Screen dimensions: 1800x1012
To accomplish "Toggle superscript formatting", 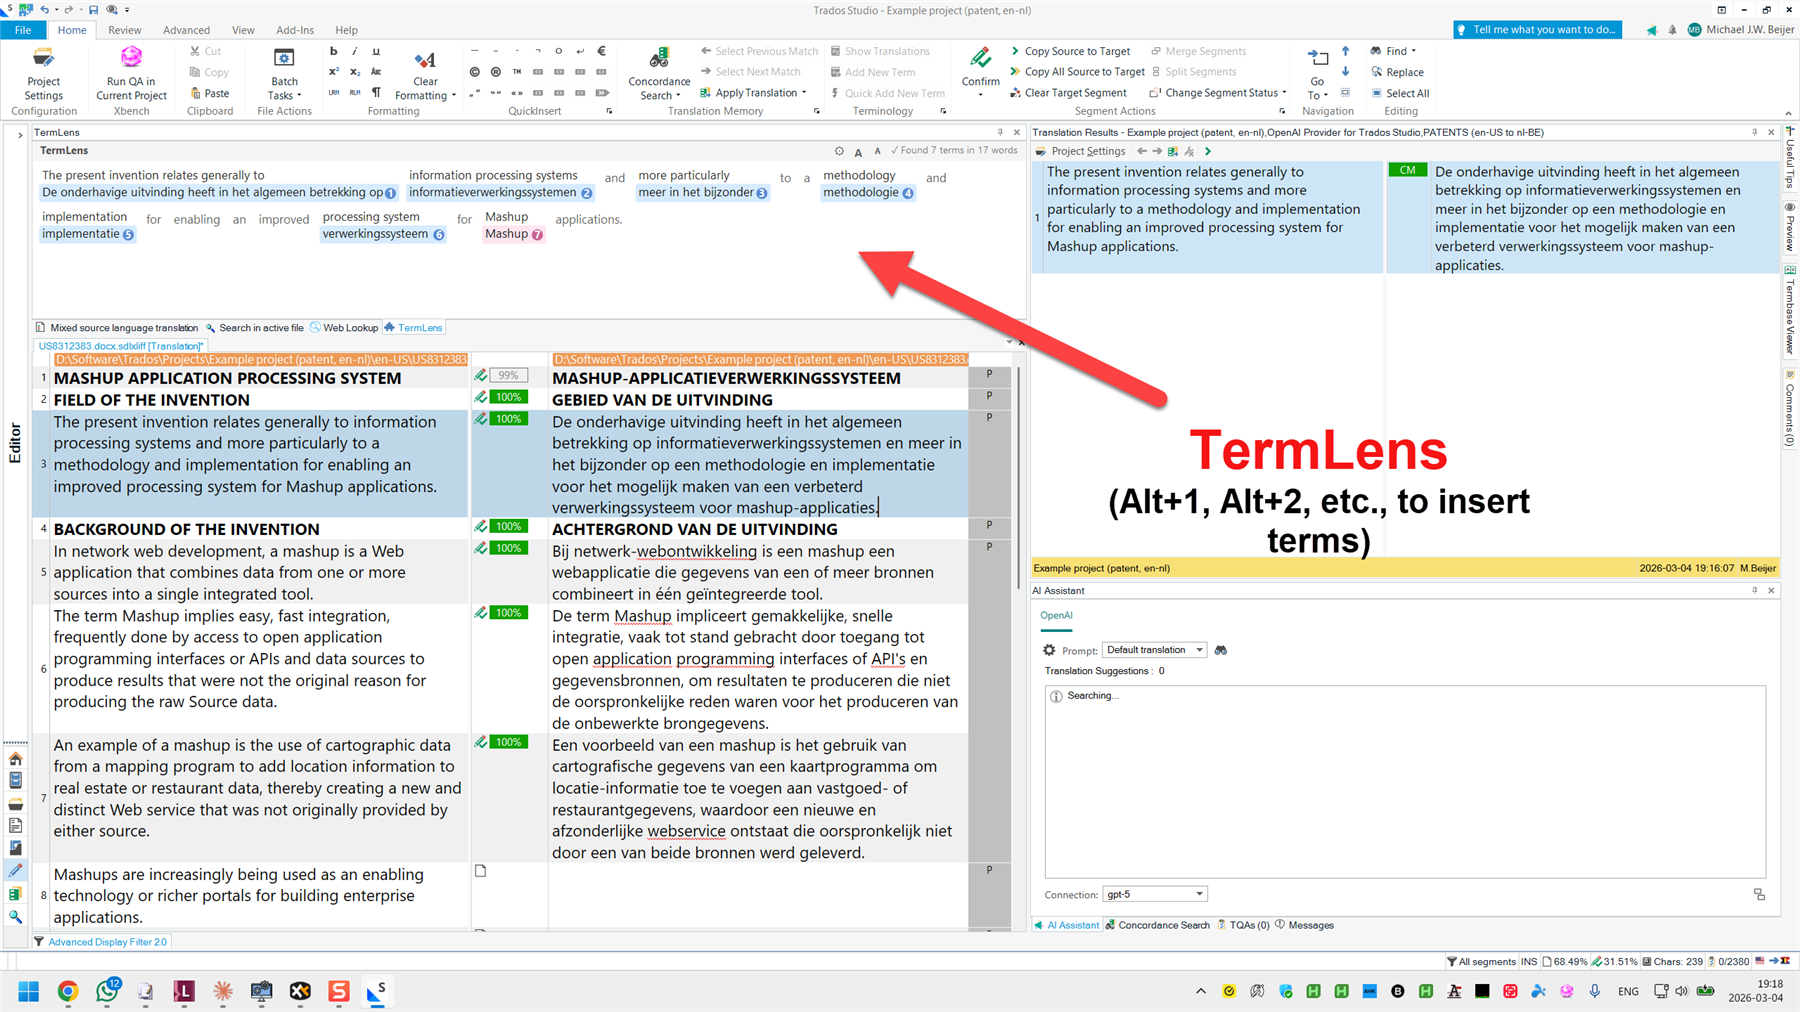I will tap(332, 71).
